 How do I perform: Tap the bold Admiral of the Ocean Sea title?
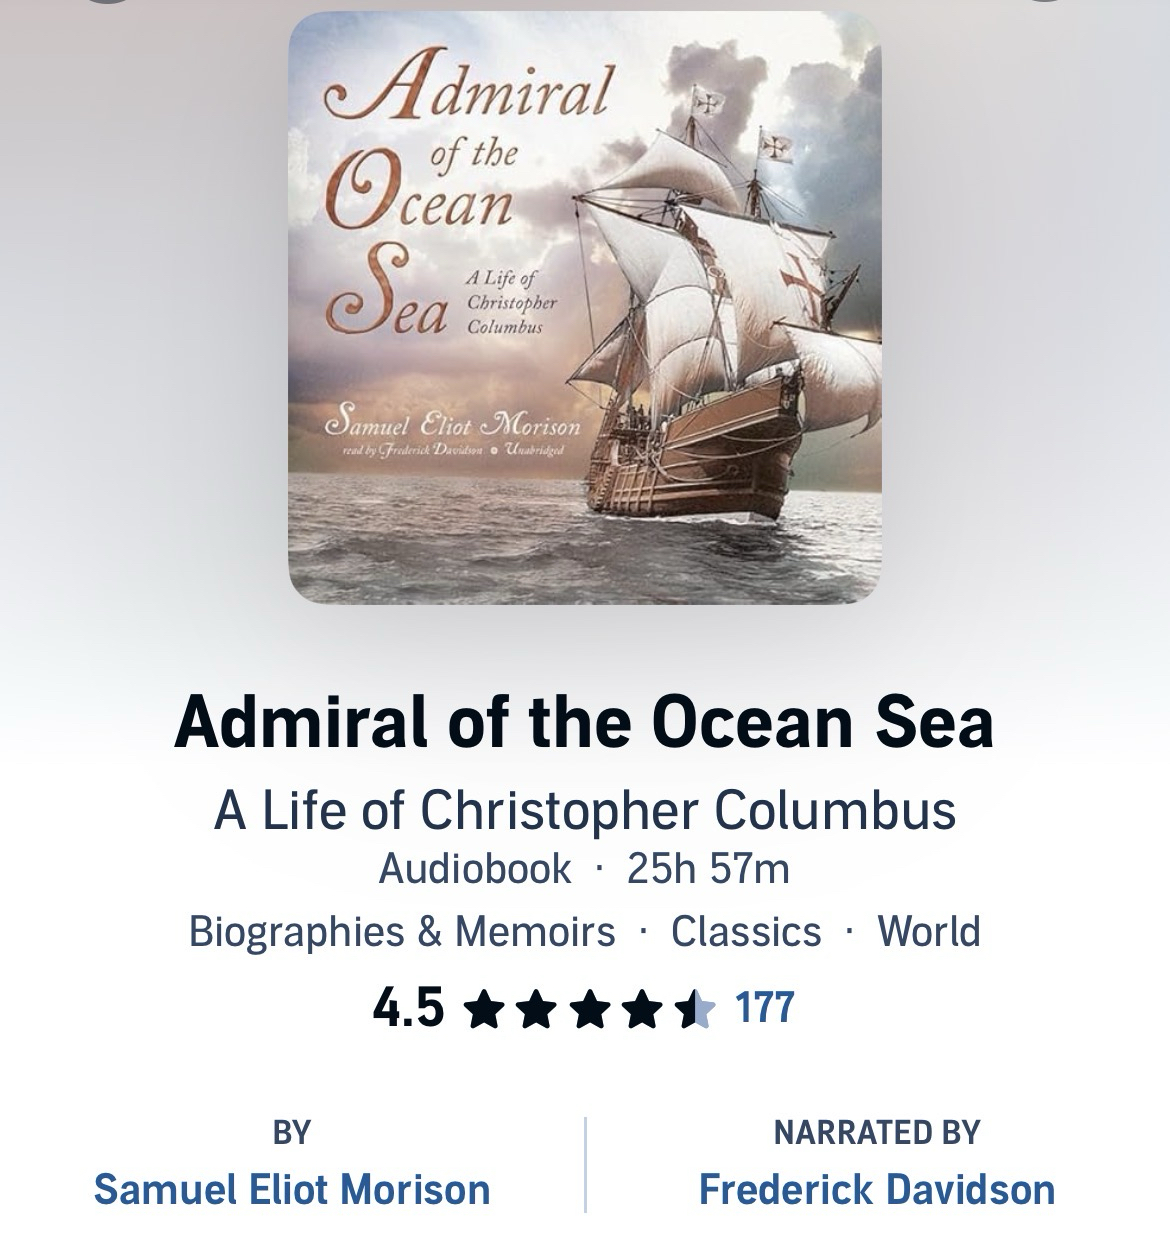point(584,722)
